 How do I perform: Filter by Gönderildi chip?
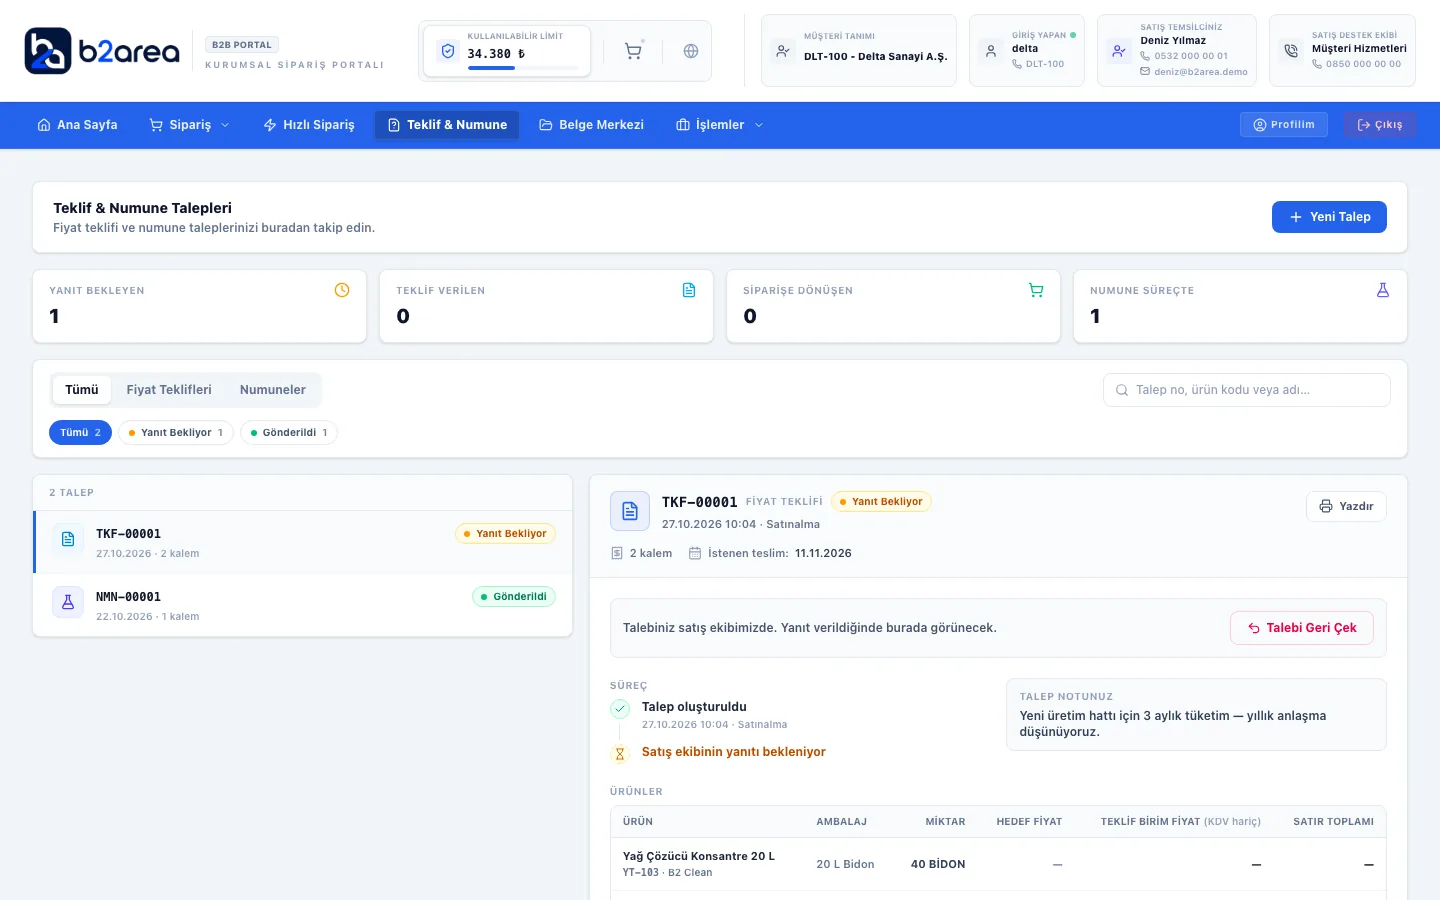(289, 433)
